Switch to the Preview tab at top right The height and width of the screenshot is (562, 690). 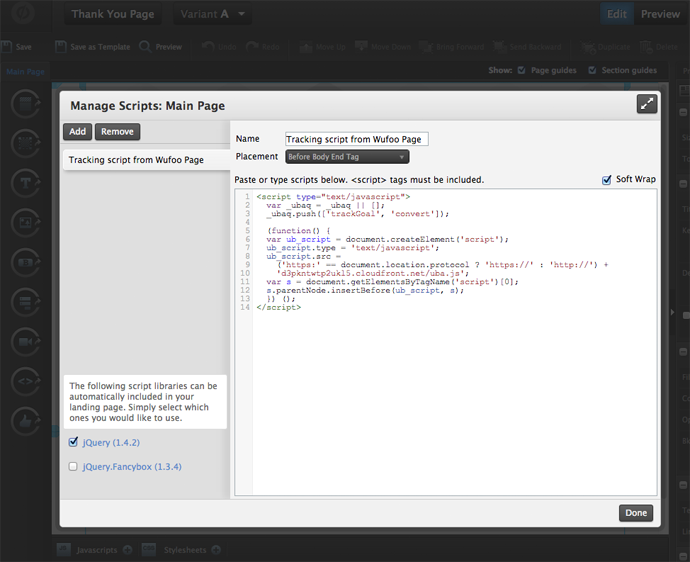[660, 14]
